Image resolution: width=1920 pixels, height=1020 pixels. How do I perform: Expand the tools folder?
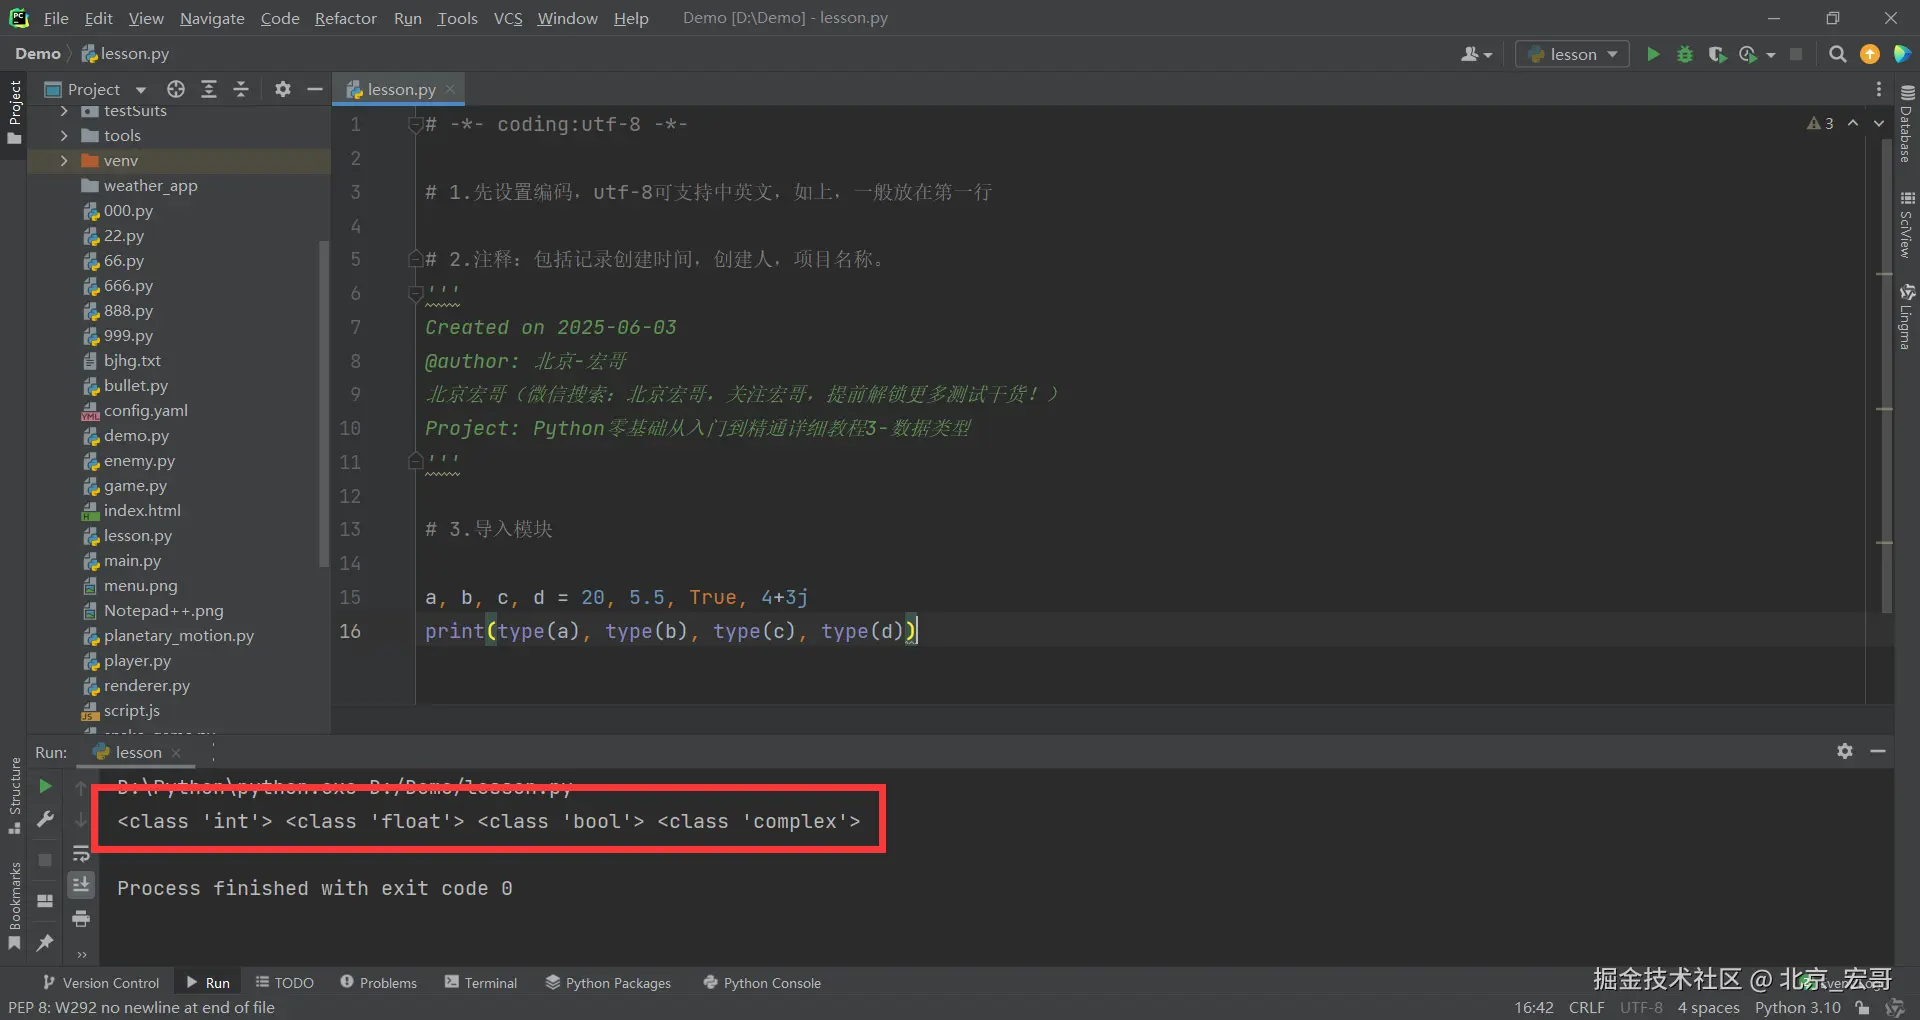[64, 135]
